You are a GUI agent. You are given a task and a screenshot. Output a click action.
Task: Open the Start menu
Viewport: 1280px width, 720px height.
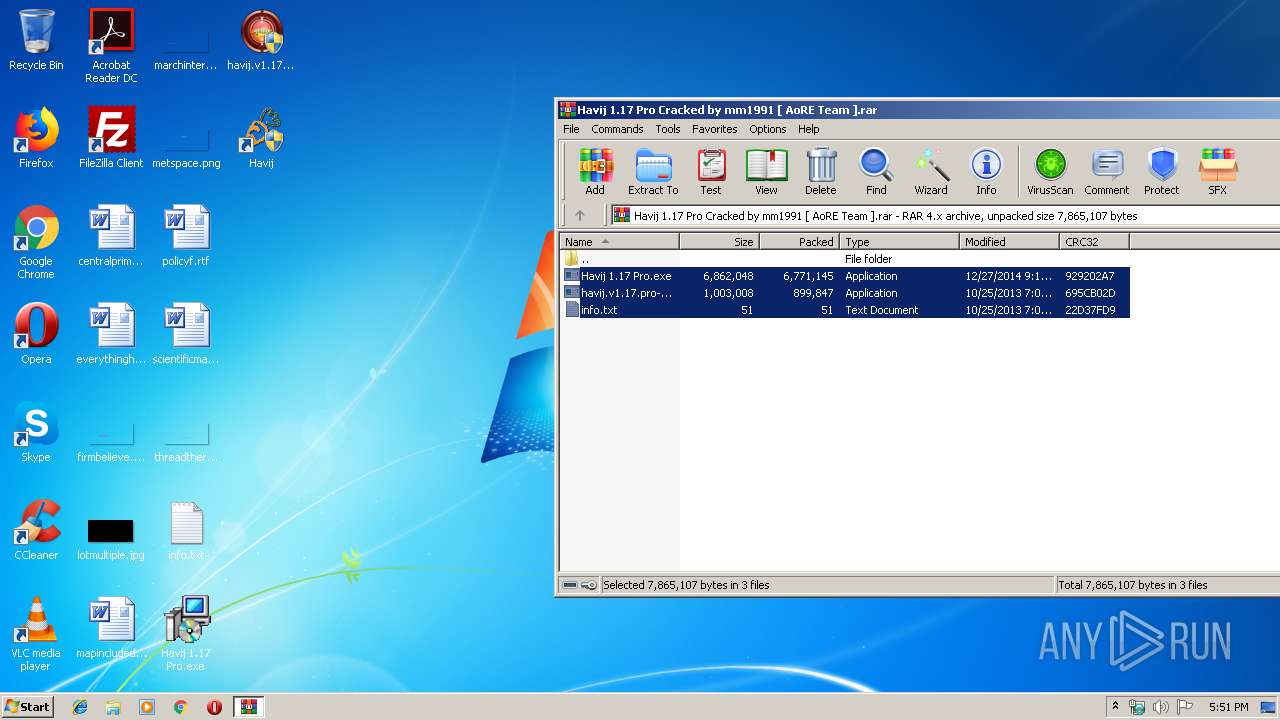(x=27, y=706)
